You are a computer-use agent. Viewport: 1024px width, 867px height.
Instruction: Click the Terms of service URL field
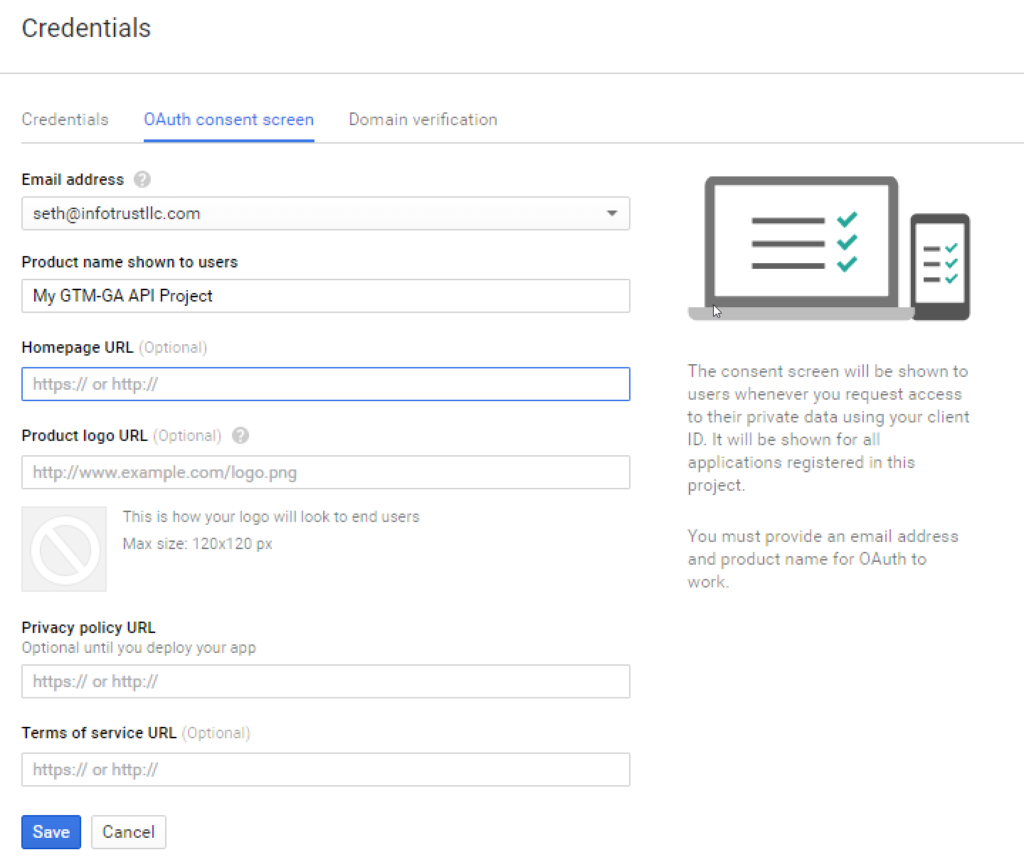pyautogui.click(x=325, y=770)
